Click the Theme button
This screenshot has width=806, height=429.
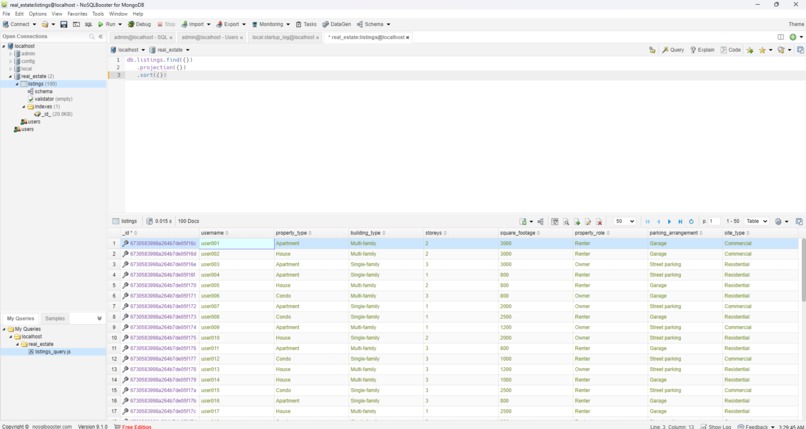[x=796, y=24]
